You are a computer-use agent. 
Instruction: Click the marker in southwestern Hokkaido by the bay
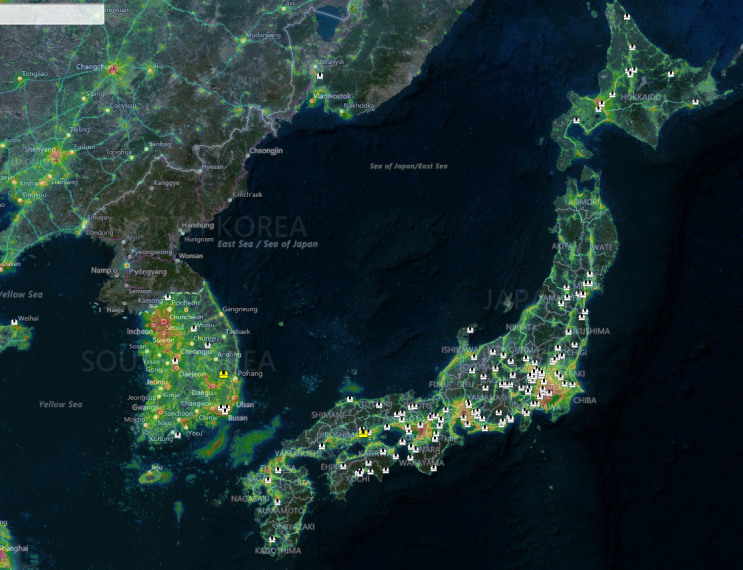(x=576, y=120)
